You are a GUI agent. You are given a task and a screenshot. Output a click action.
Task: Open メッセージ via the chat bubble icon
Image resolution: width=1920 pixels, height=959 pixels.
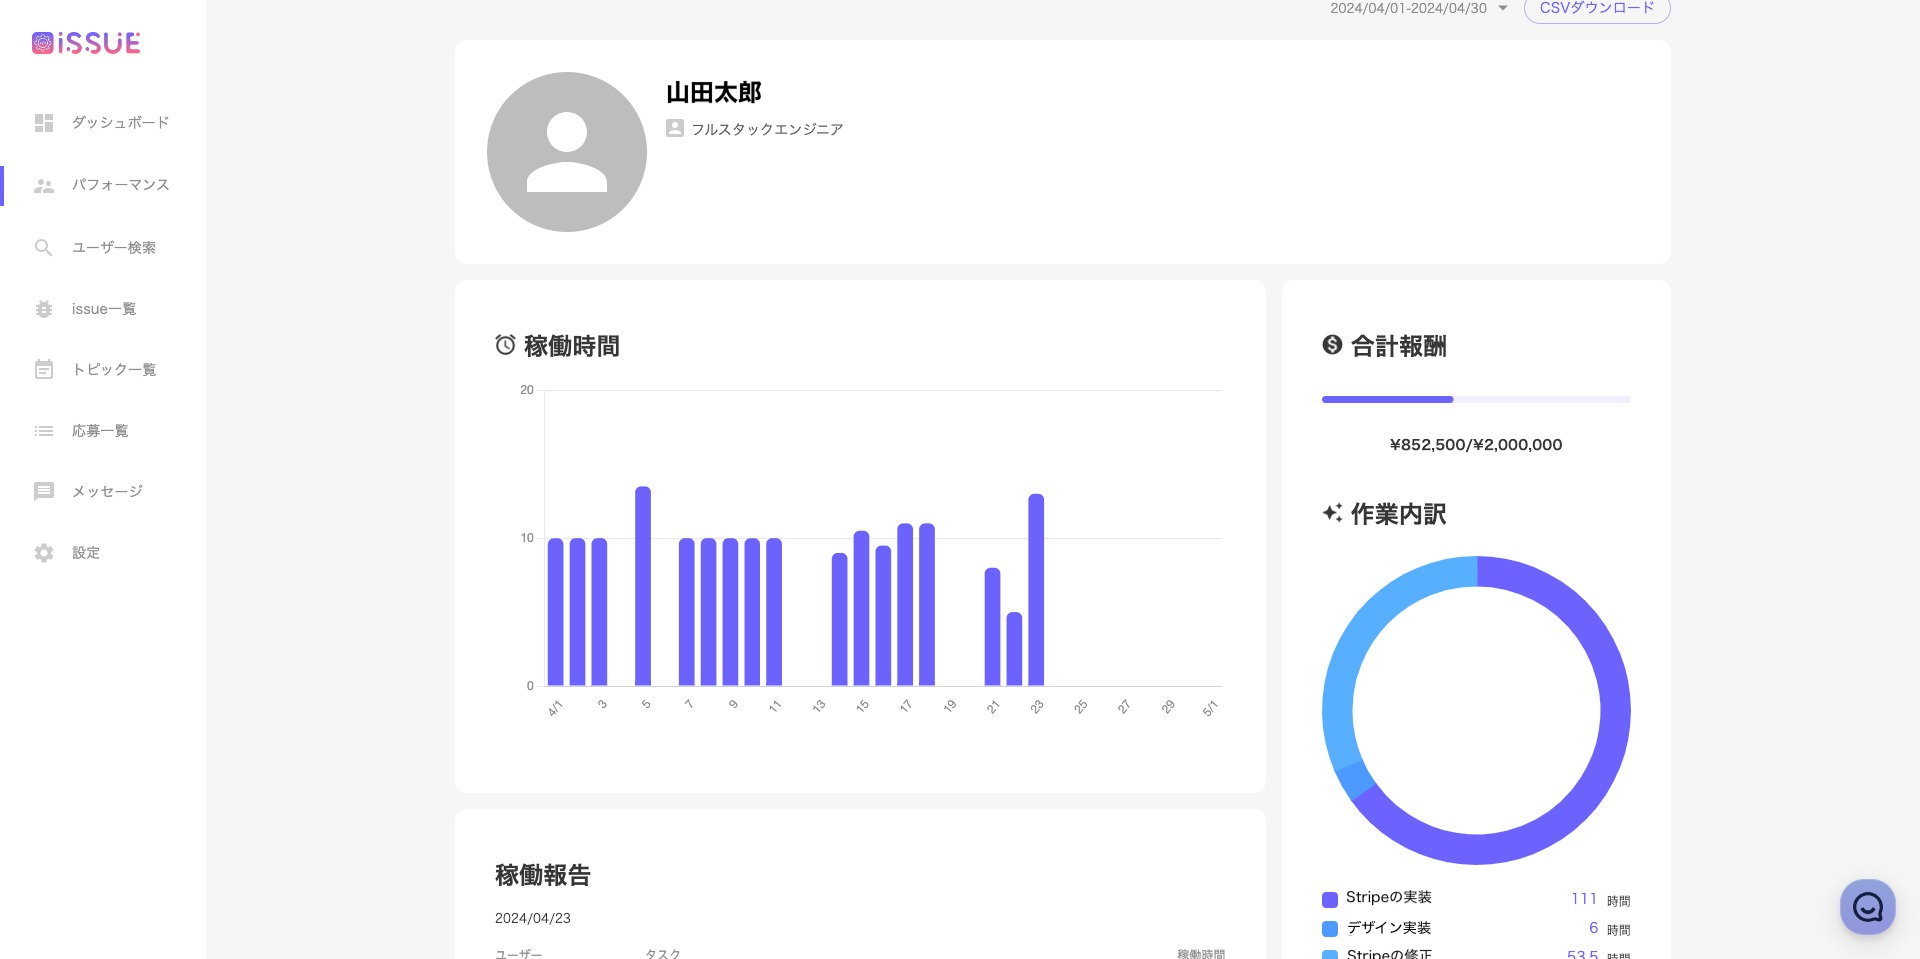[x=44, y=491]
